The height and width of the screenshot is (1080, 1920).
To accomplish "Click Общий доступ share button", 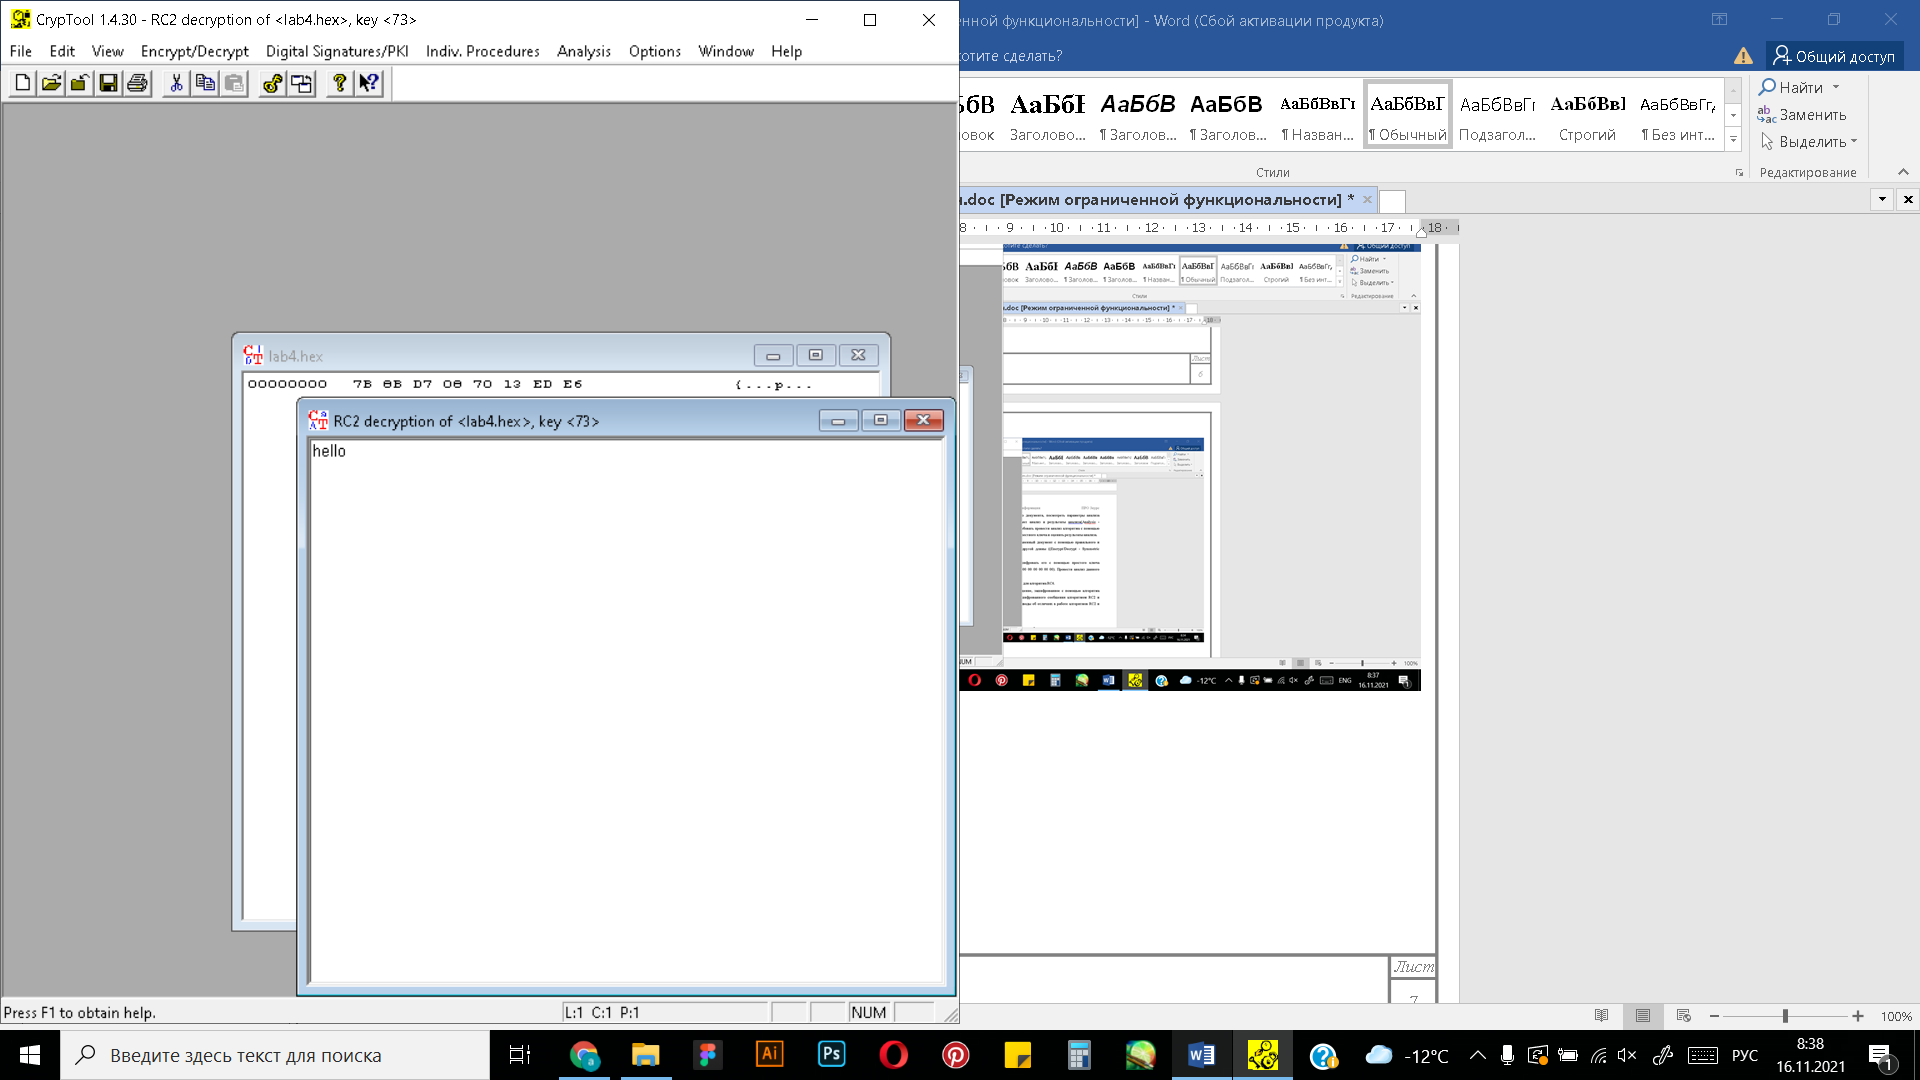I will [x=1834, y=56].
